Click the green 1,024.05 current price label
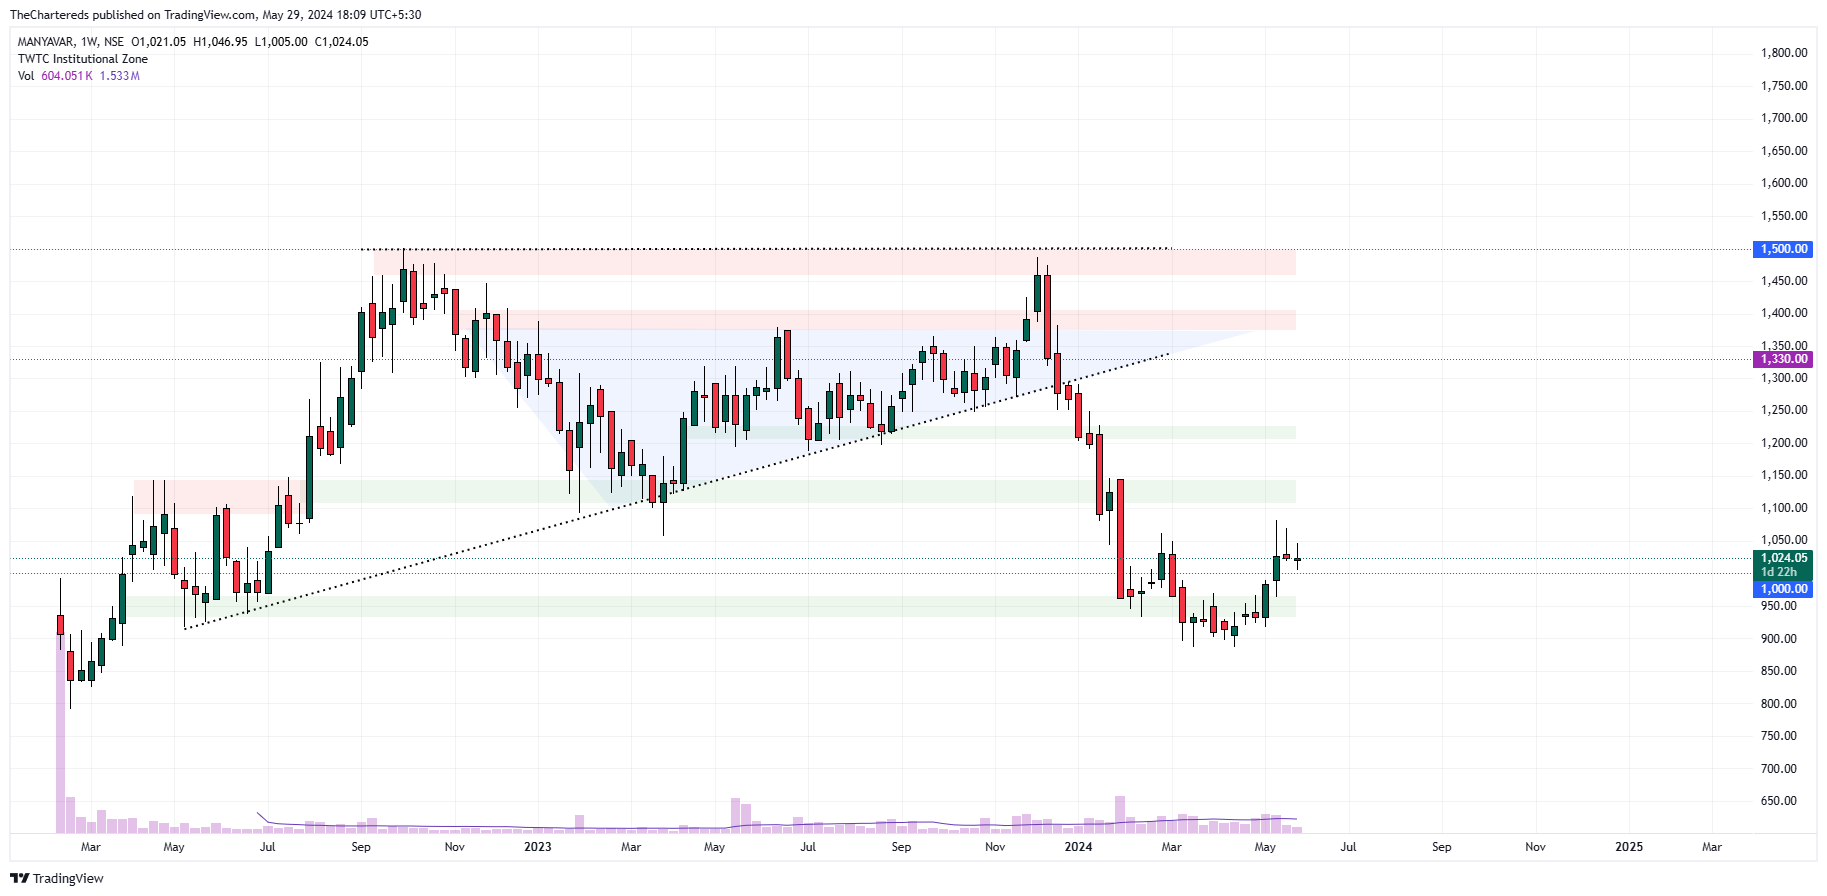Screen dimensions: 1827x896 pos(1783,558)
